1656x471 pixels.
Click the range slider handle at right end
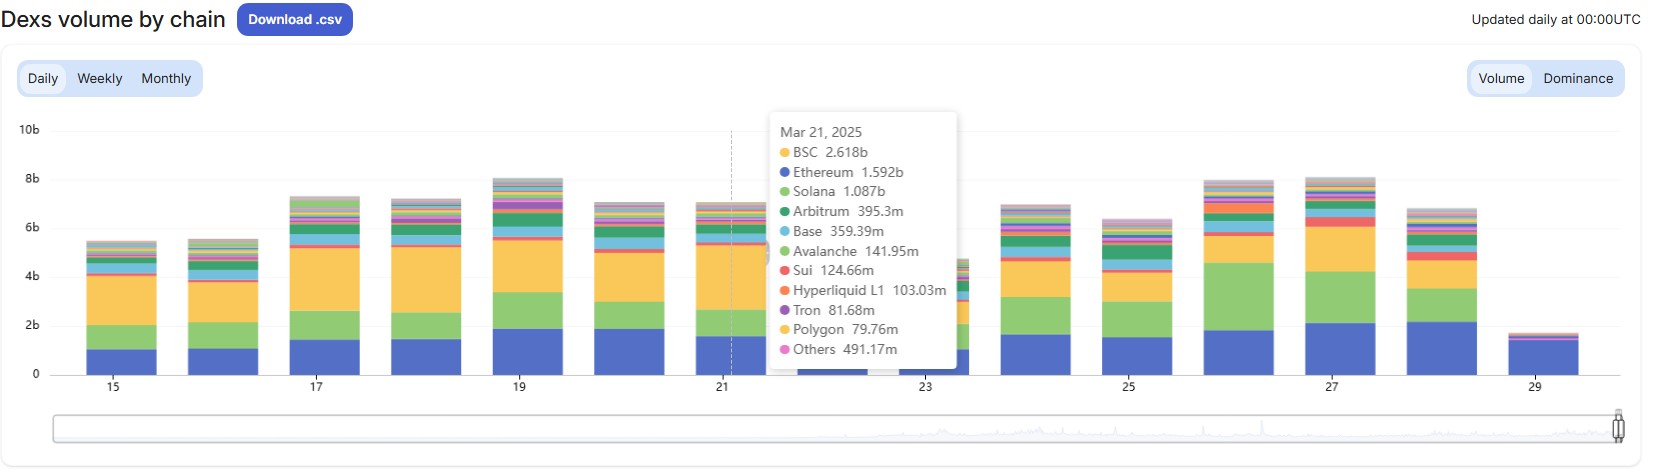(x=1618, y=428)
